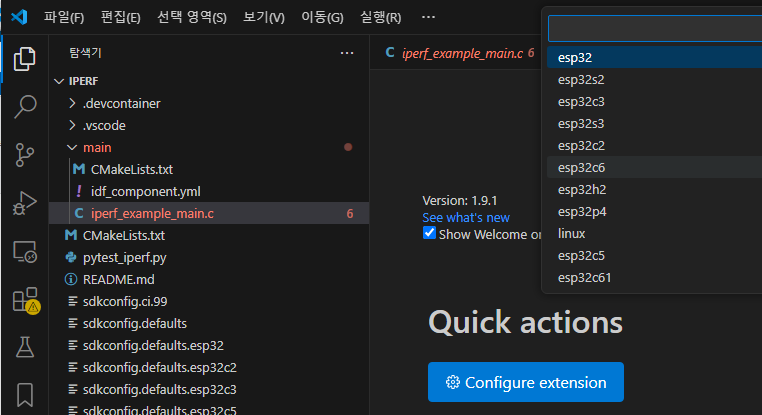Open the 선택 영역(S) menu
Viewport: 762px width, 415px height.
191,17
